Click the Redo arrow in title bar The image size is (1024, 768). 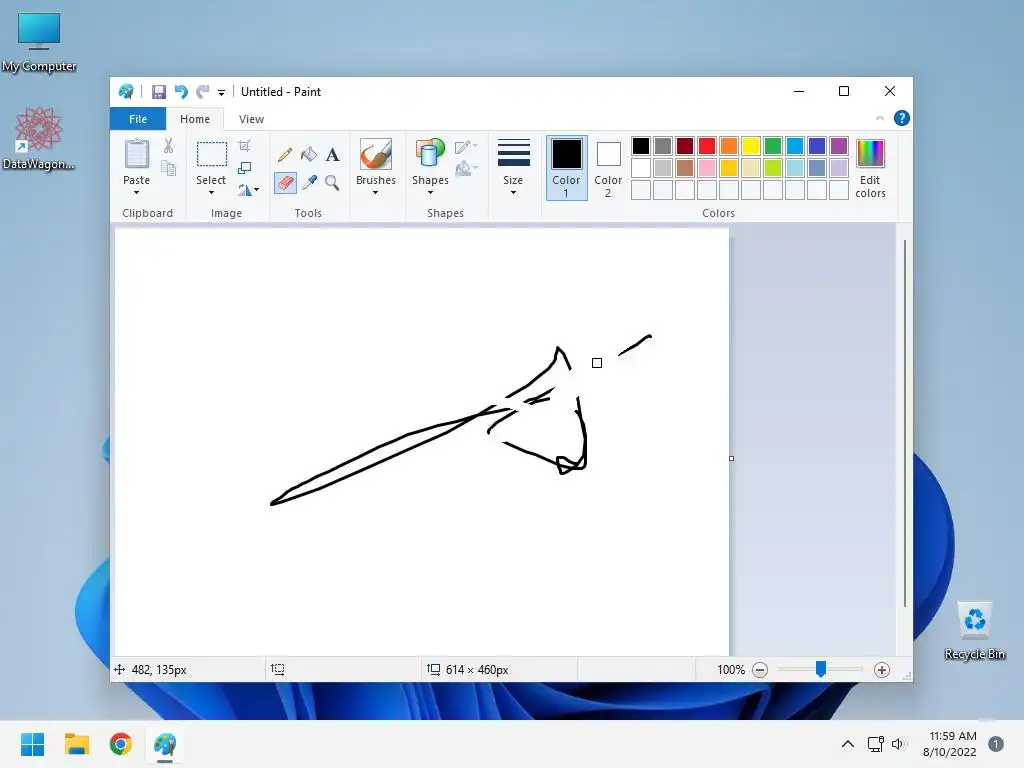pos(203,92)
